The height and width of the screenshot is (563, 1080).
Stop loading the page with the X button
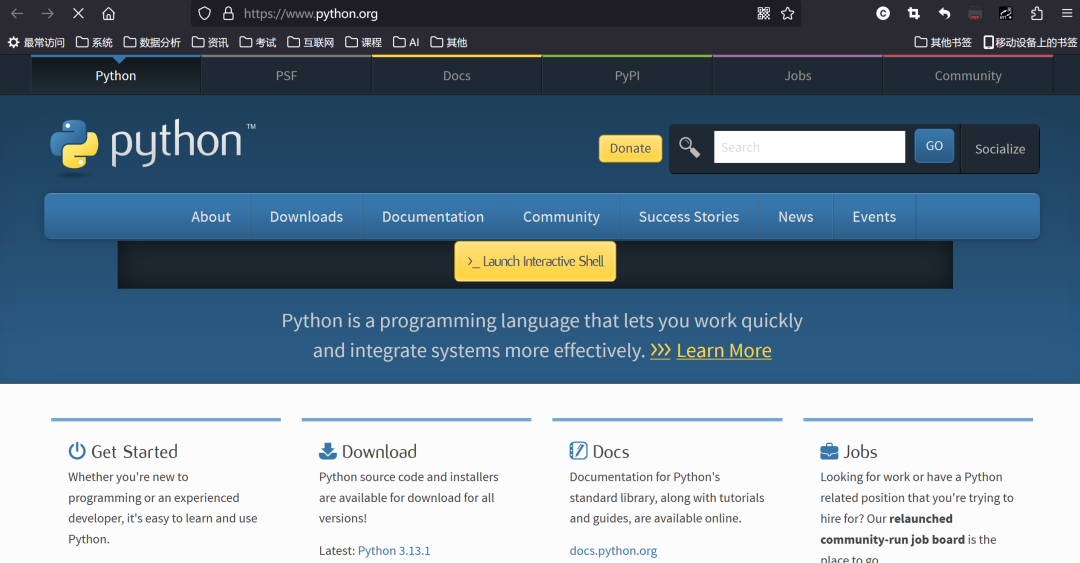pos(78,13)
